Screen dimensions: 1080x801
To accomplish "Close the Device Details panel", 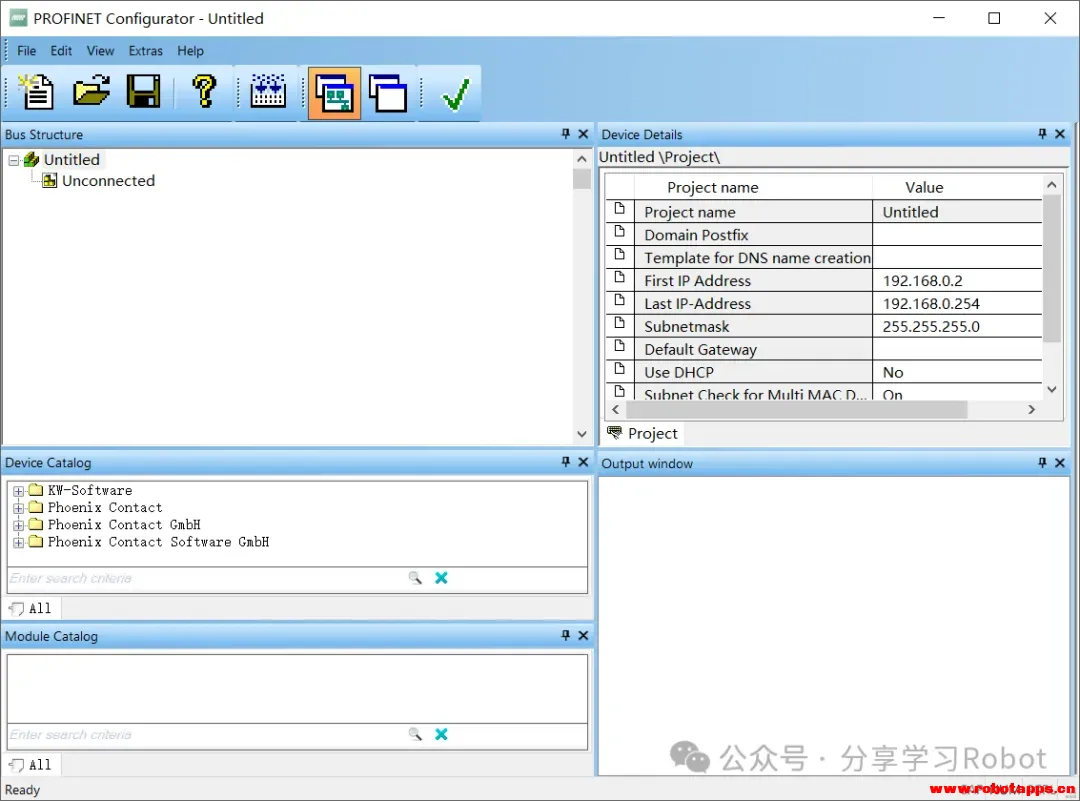I will [1060, 134].
